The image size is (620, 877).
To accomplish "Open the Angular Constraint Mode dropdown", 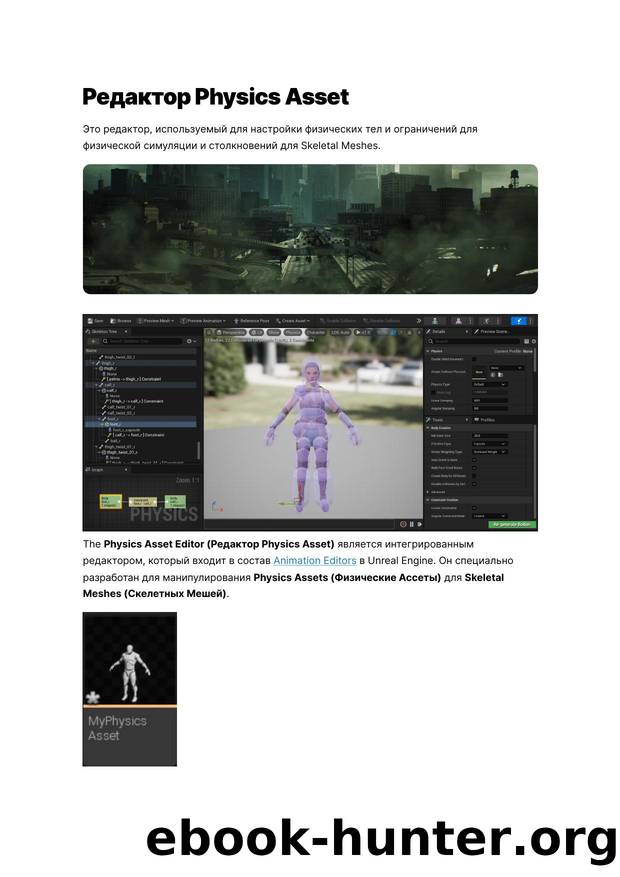I will pyautogui.click(x=490, y=516).
